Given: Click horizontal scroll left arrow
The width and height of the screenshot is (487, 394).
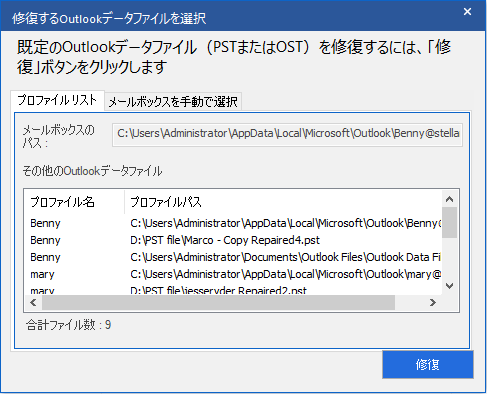Looking at the screenshot, I should tap(33, 303).
